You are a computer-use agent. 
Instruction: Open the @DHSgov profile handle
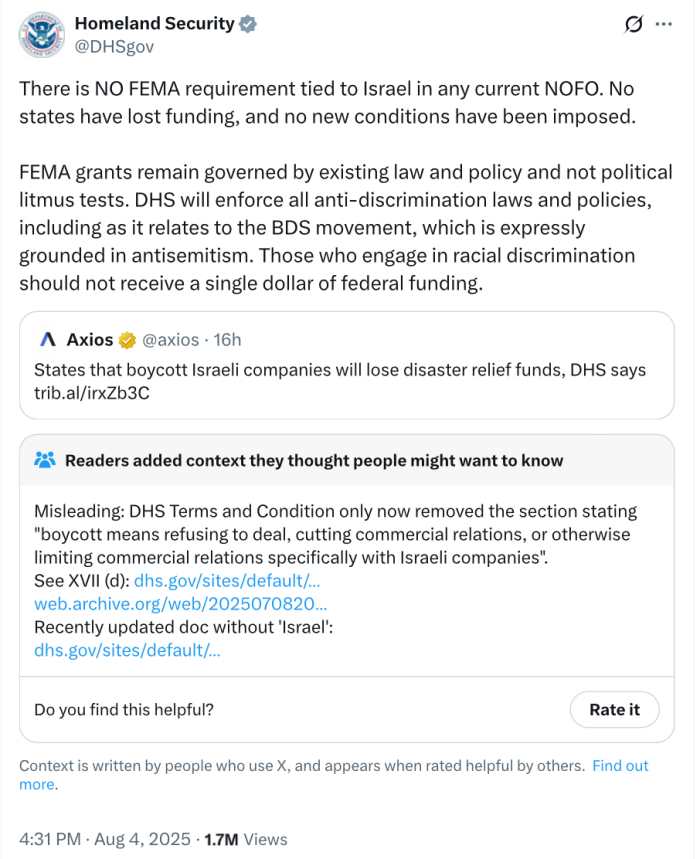pos(117,46)
